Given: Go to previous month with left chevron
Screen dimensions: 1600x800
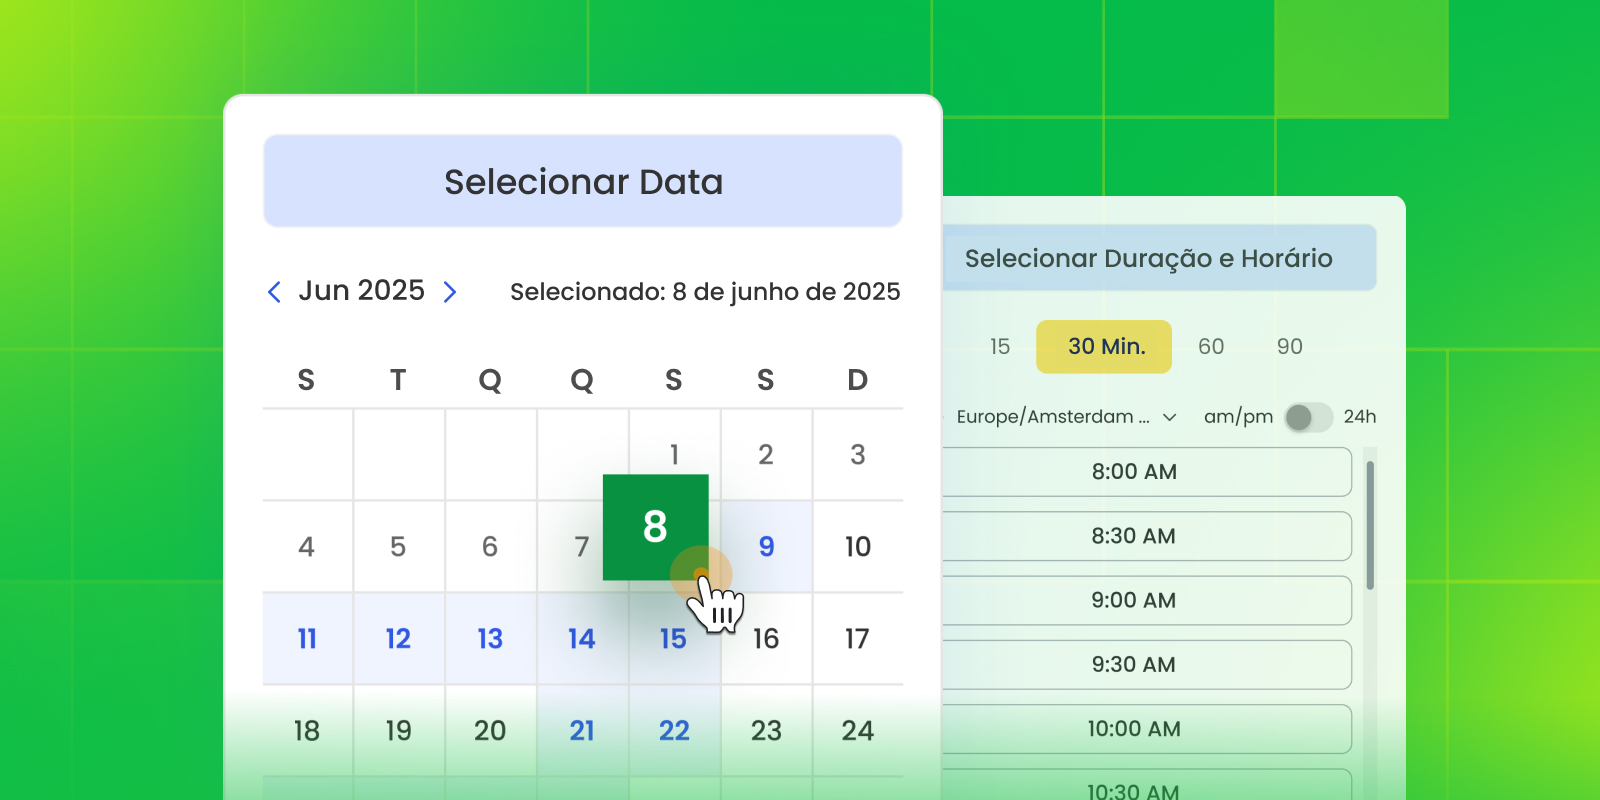Looking at the screenshot, I should (274, 292).
